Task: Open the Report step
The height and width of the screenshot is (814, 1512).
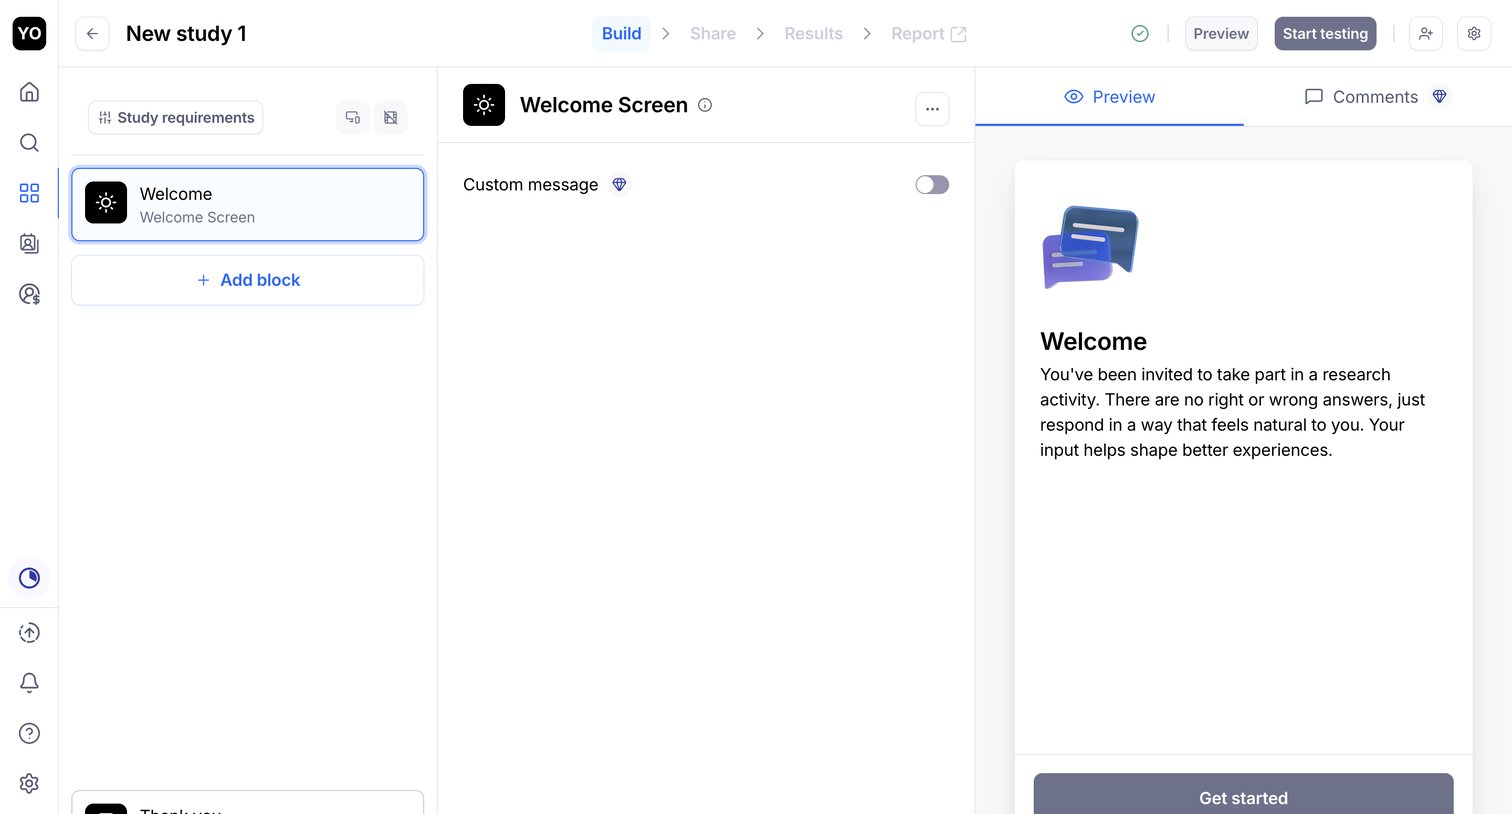Action: tap(928, 33)
